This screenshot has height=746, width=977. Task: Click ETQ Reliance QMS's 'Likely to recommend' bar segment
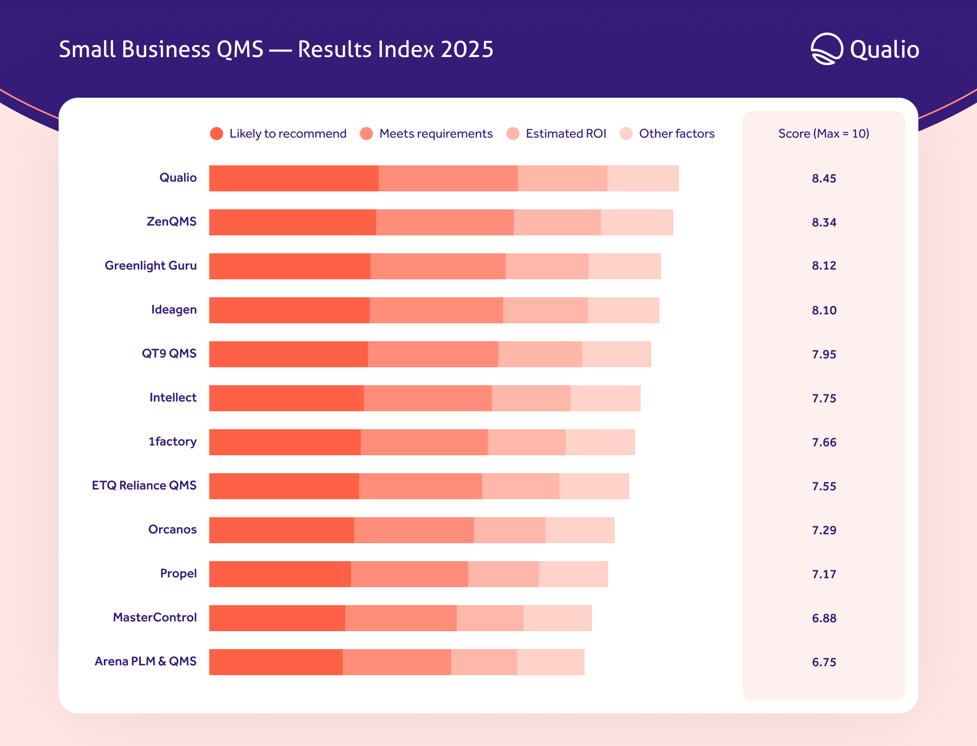(284, 486)
